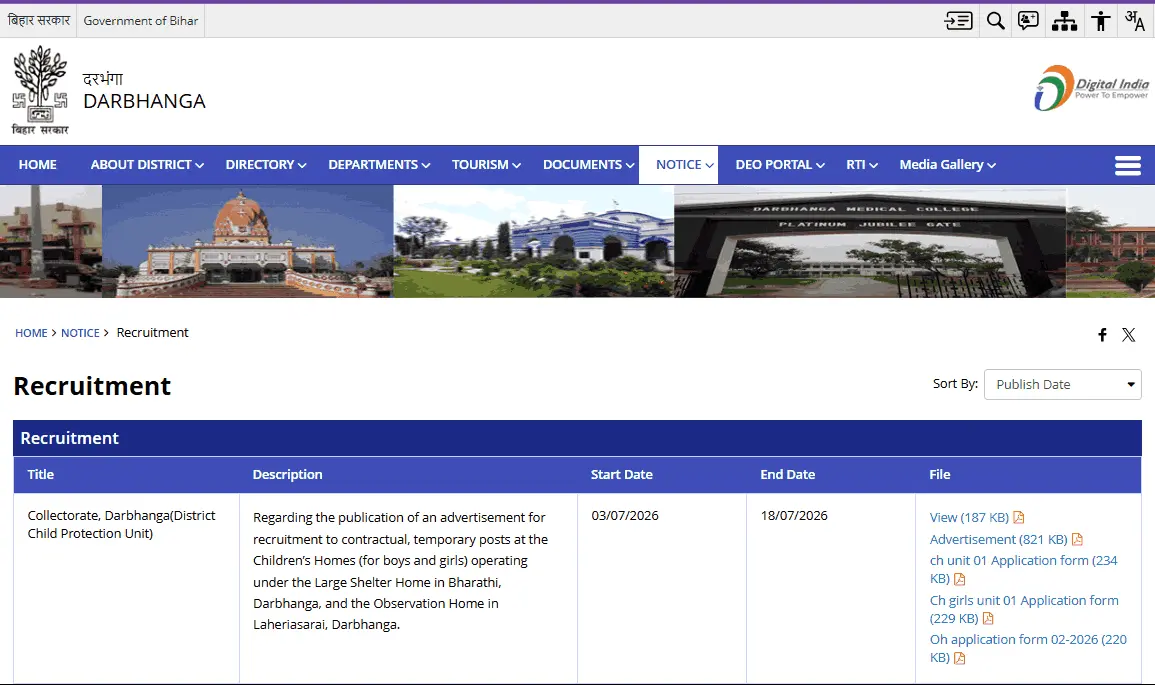Open the hamburger menu icon
The height and width of the screenshot is (685, 1155).
(x=1128, y=165)
